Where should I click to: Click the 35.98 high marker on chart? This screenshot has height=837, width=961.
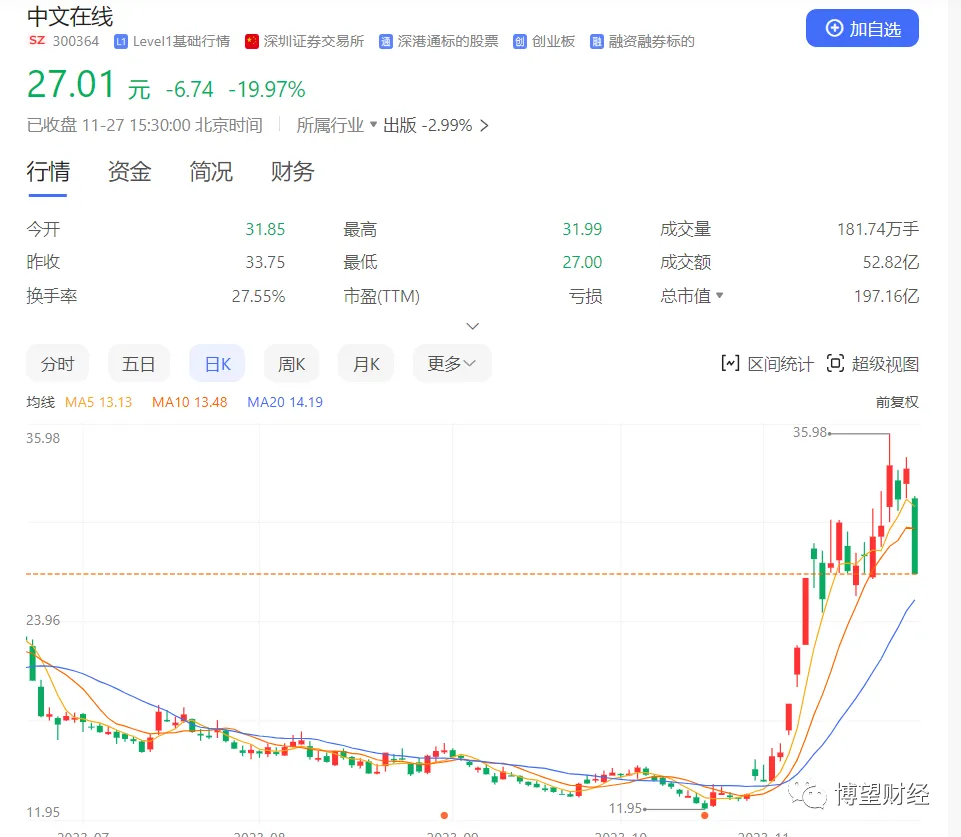pyautogui.click(x=810, y=432)
